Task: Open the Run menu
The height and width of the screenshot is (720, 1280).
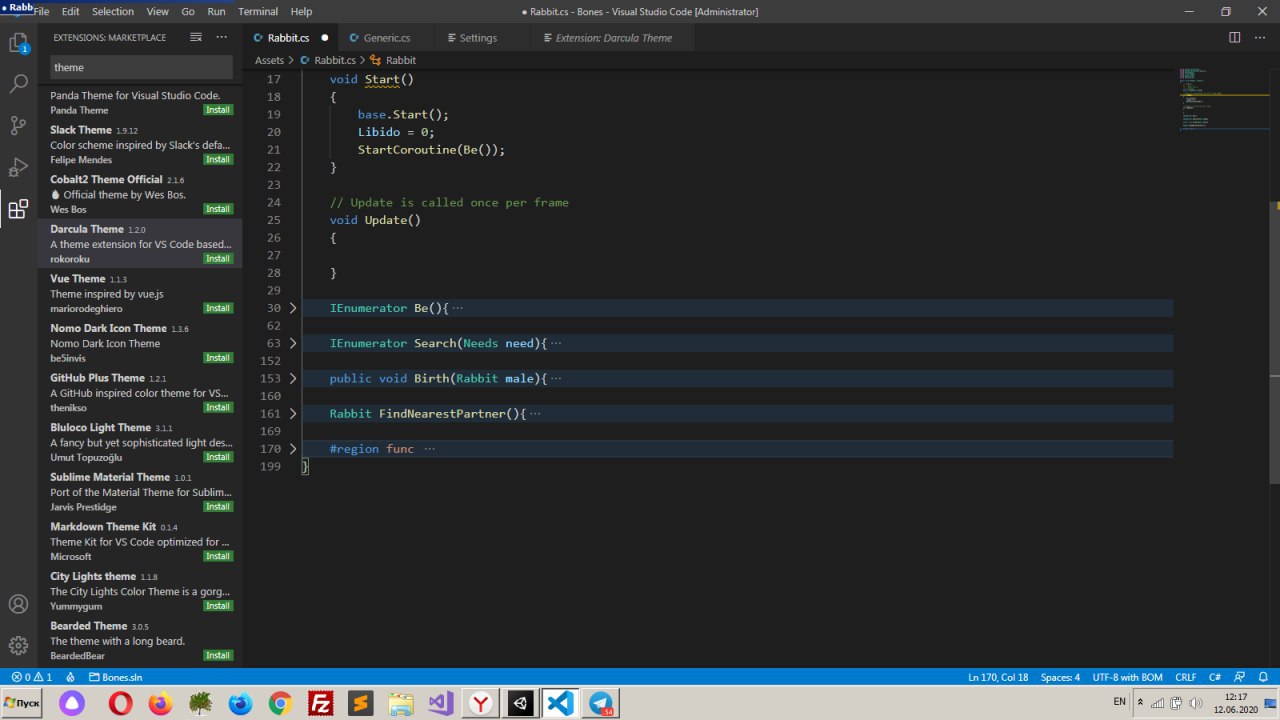Action: click(x=216, y=11)
